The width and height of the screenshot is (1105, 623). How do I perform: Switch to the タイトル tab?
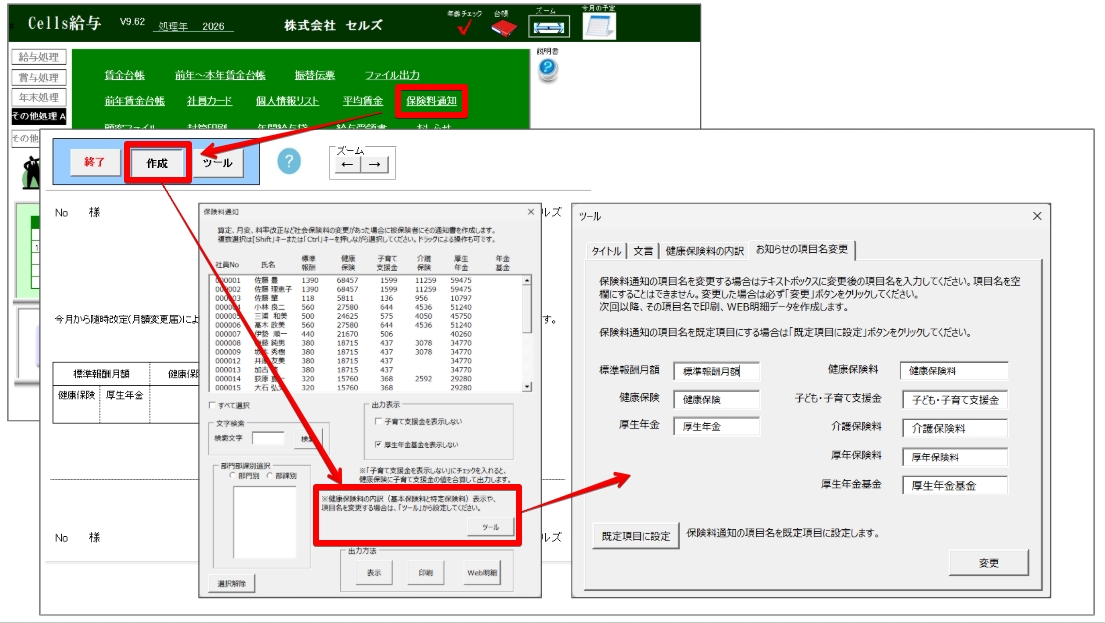click(606, 251)
